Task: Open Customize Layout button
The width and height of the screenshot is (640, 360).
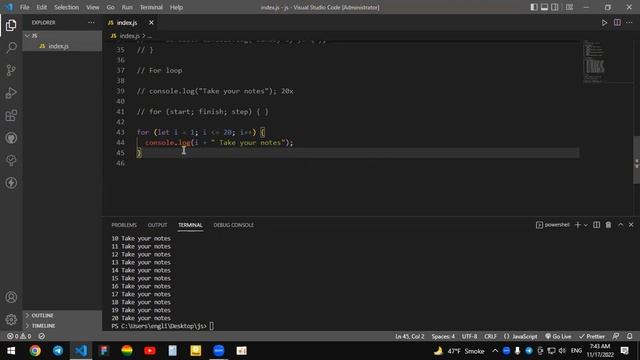Action: (x=569, y=7)
